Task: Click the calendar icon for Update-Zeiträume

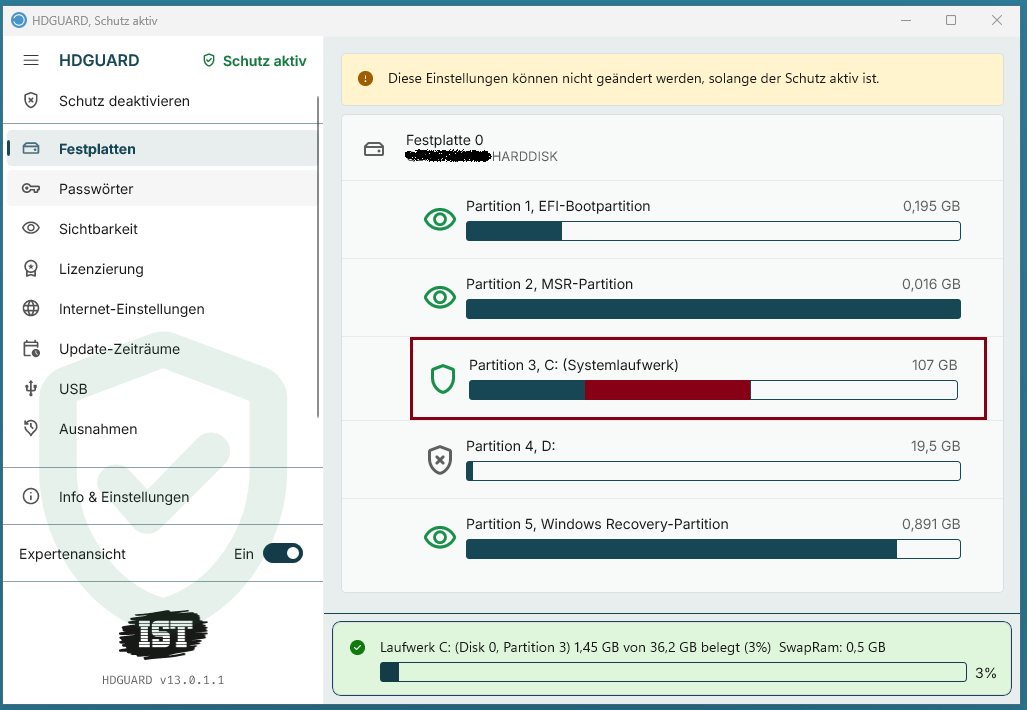Action: [31, 348]
